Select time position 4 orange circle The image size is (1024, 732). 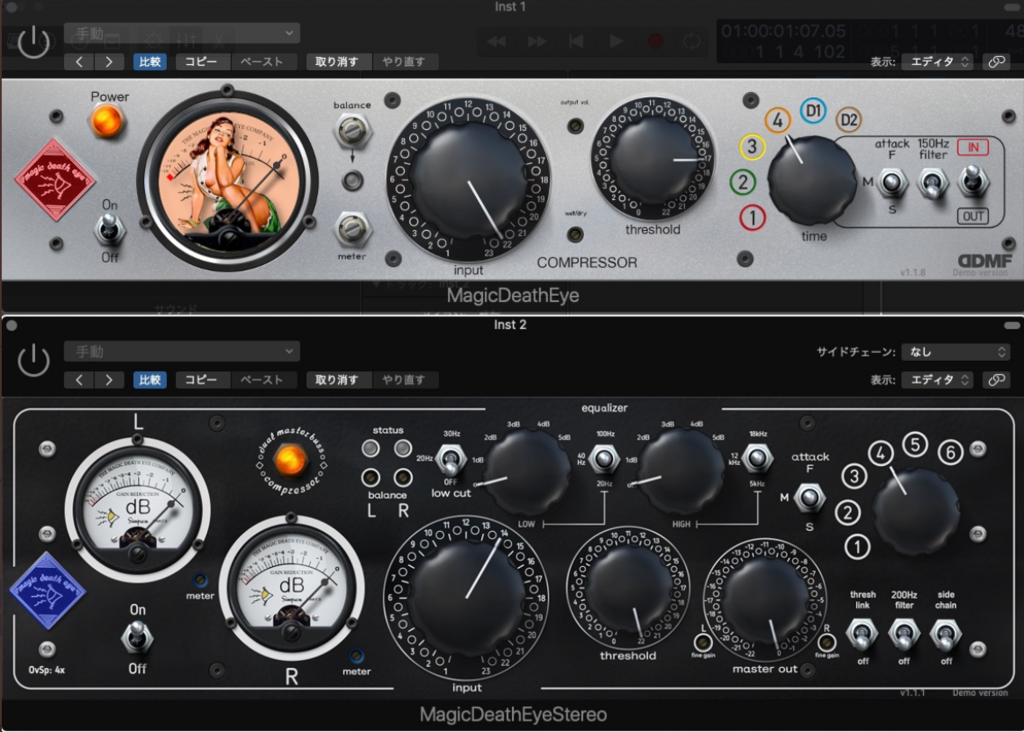point(777,120)
